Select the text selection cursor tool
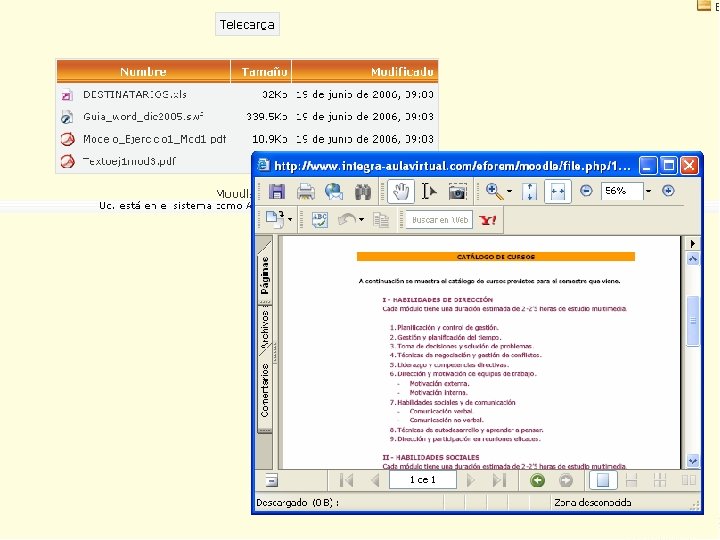Image resolution: width=720 pixels, height=540 pixels. click(x=429, y=191)
